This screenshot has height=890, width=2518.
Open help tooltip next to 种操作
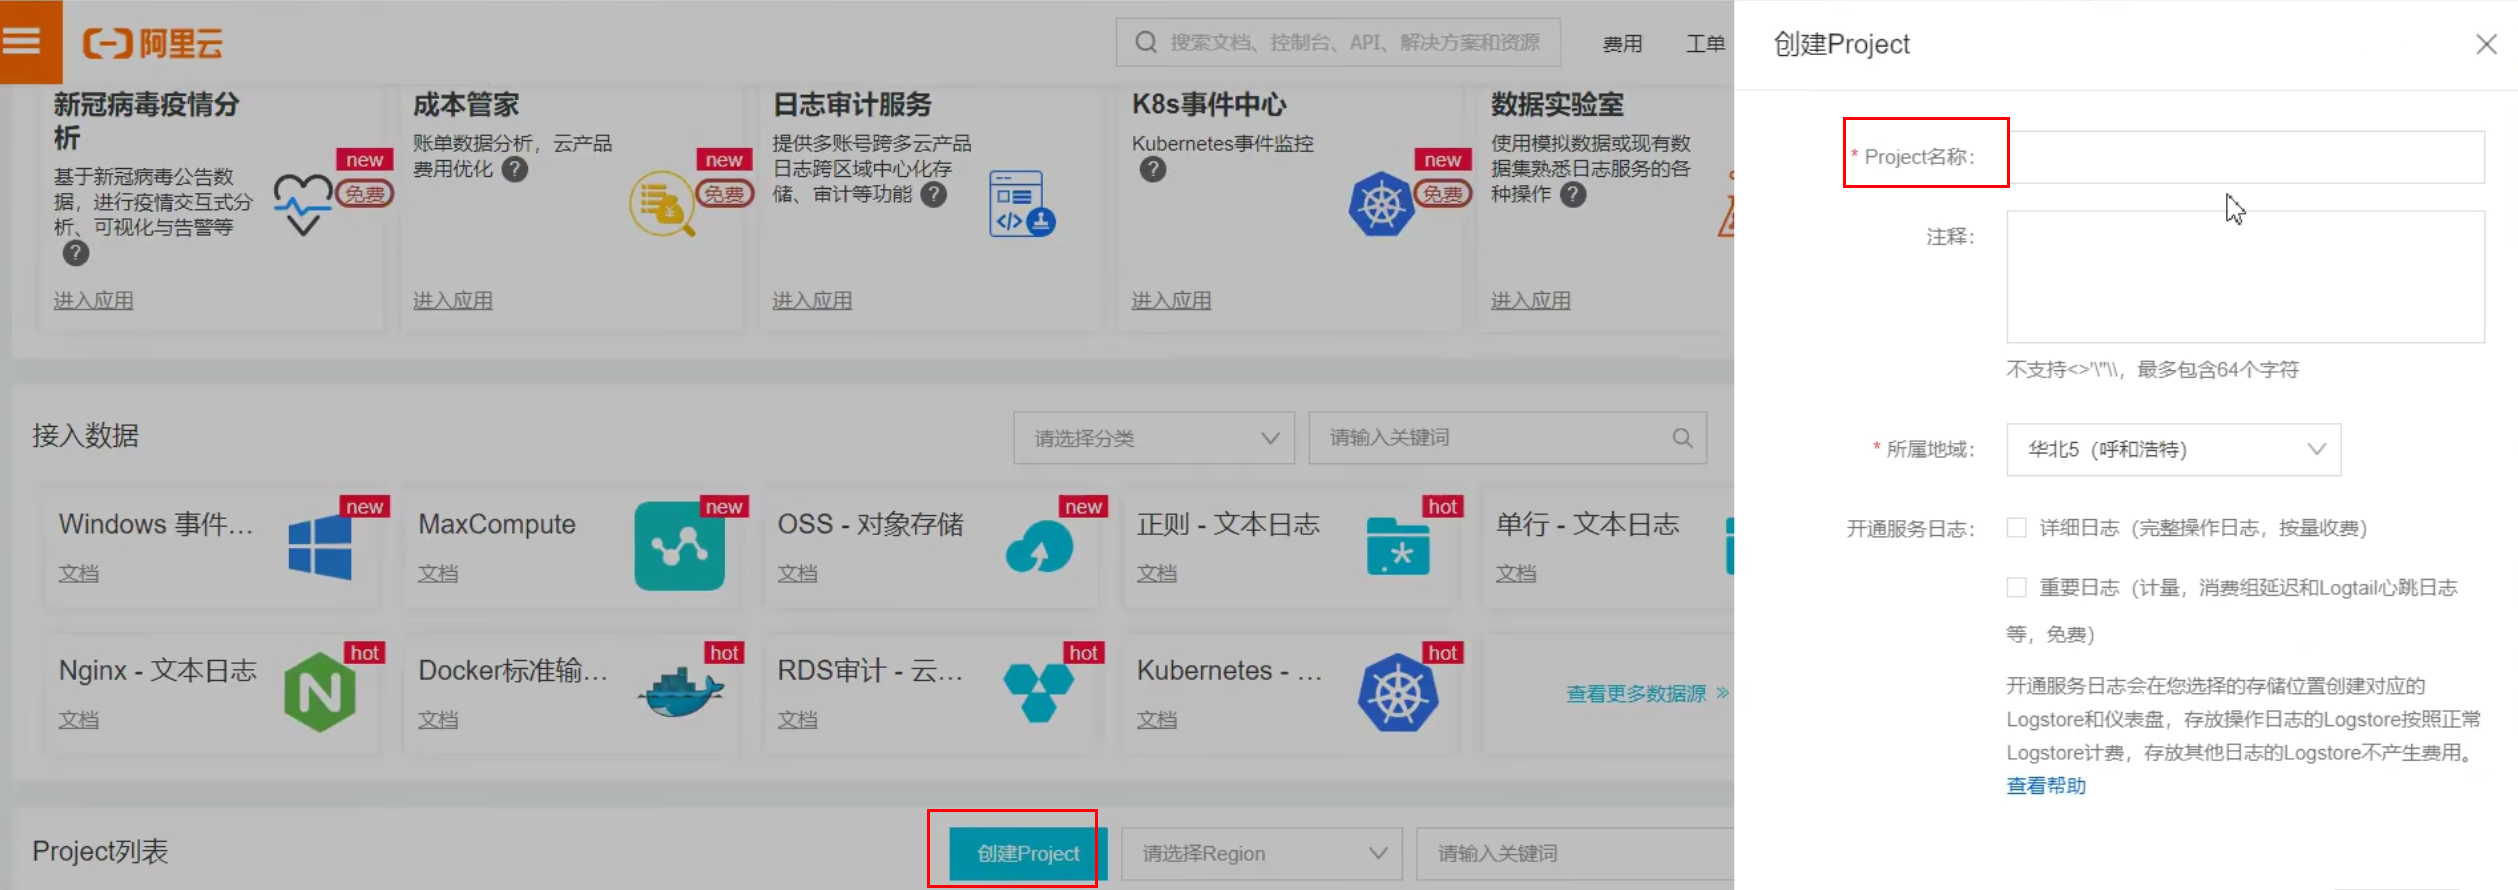1573,194
